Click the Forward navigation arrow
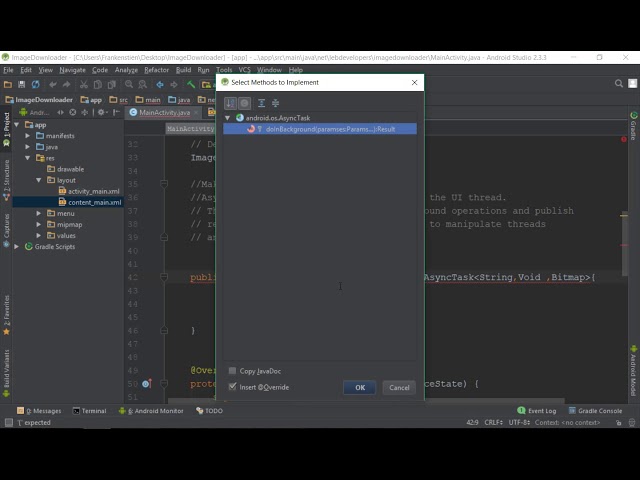This screenshot has height=480, width=640. click(x=174, y=84)
